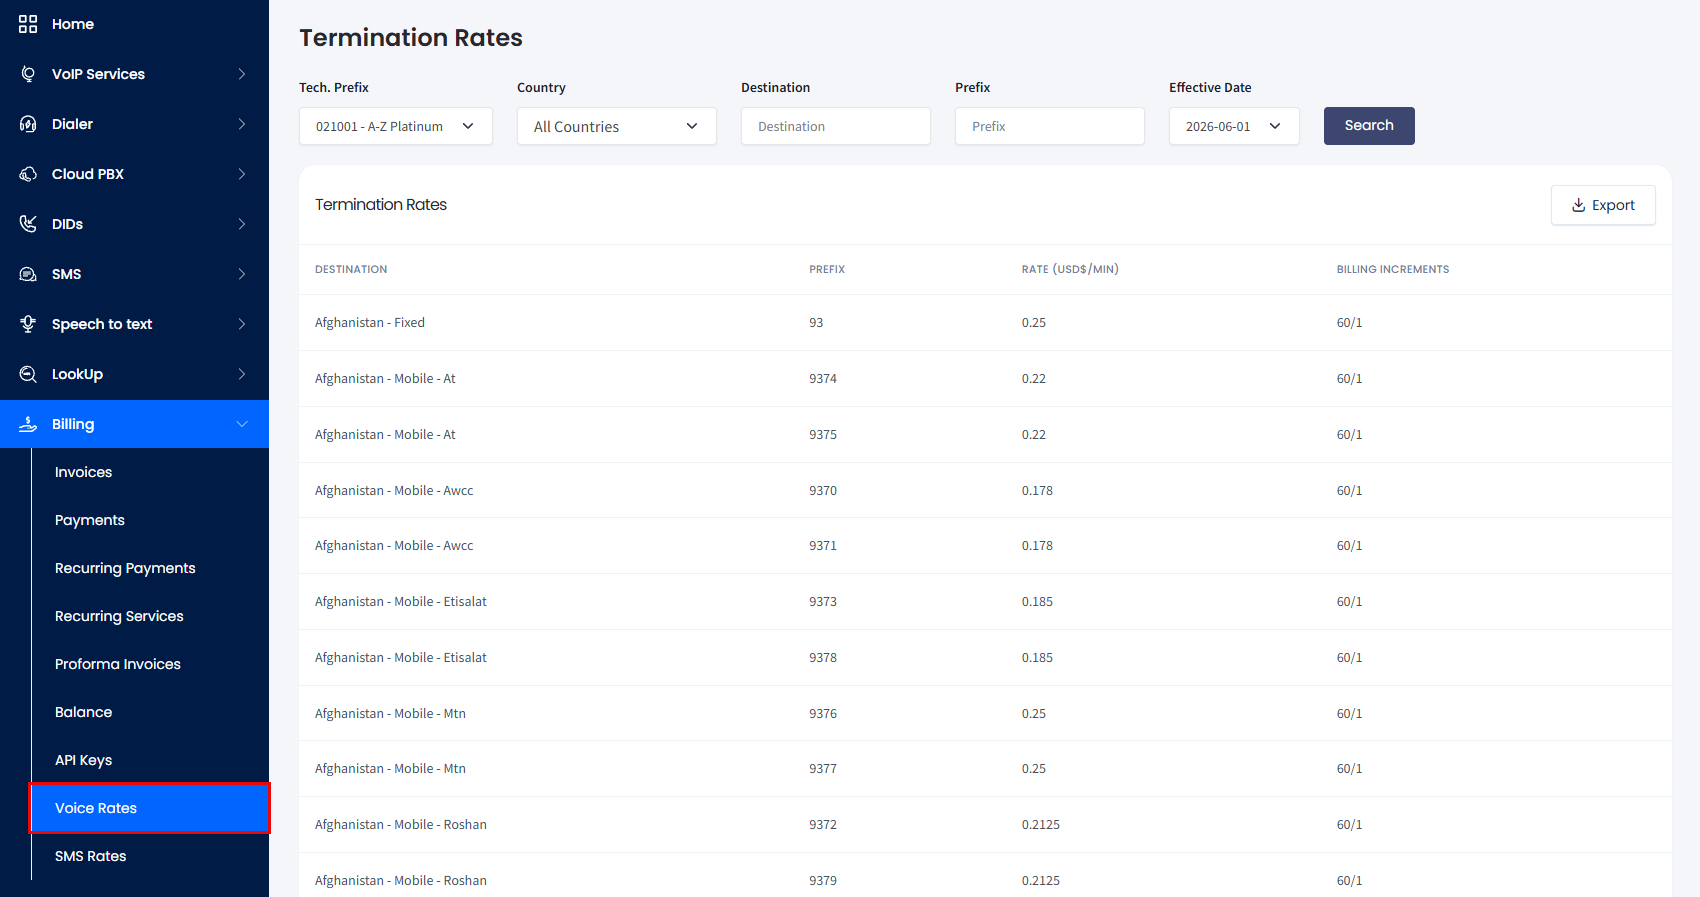
Task: Click prefix 9373 Etisalat cell
Action: 823,602
